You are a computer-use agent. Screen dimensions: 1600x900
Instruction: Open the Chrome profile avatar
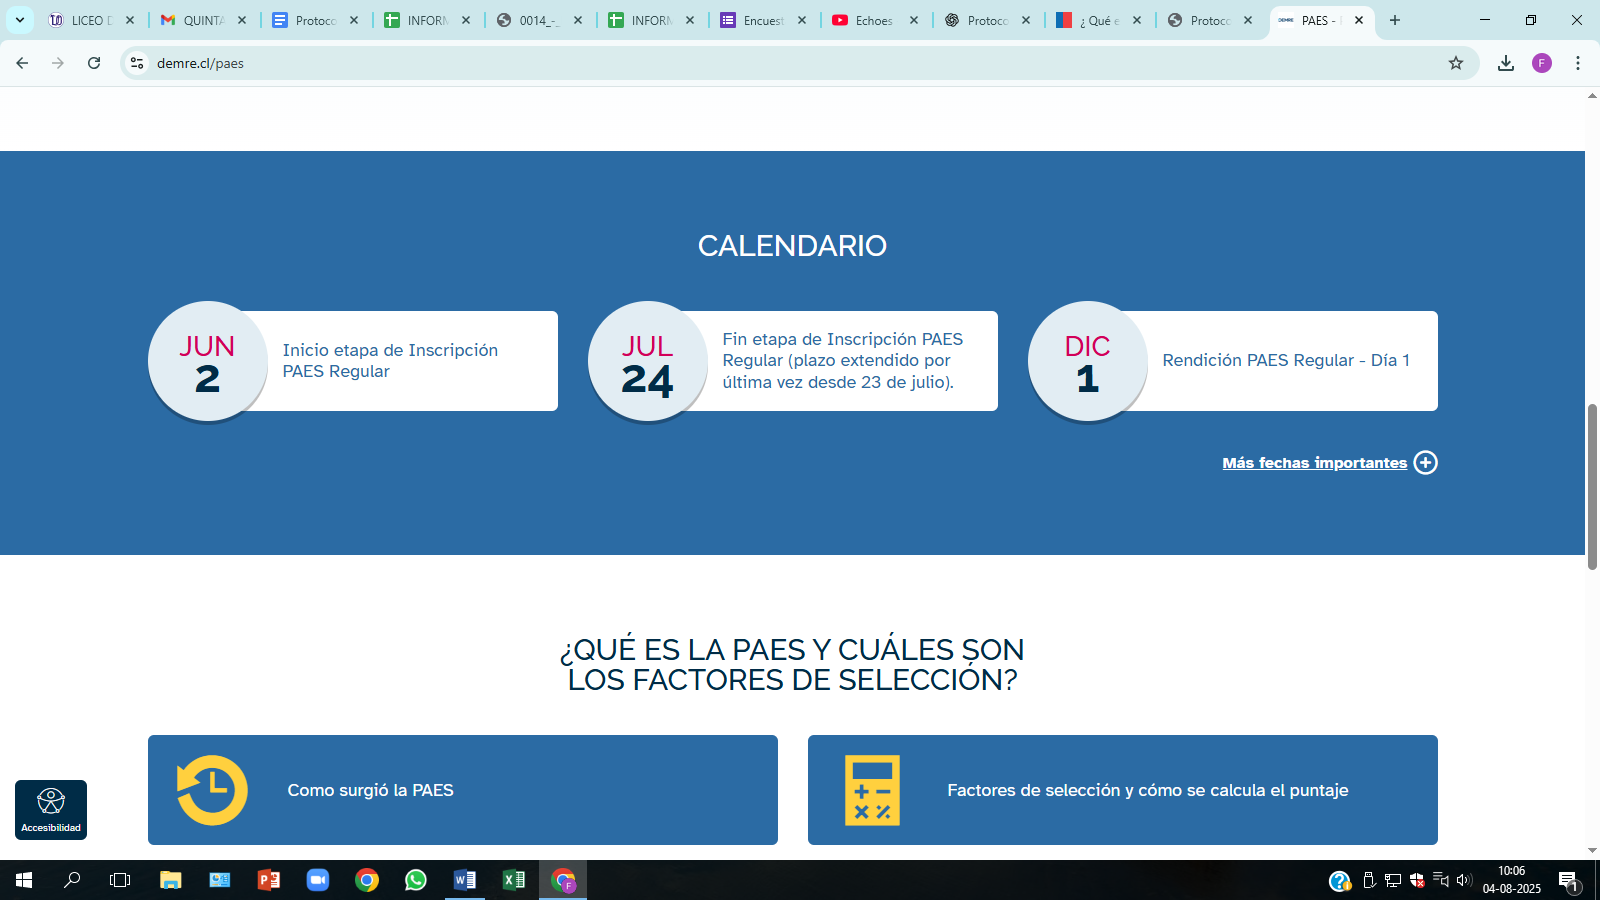click(x=1542, y=63)
